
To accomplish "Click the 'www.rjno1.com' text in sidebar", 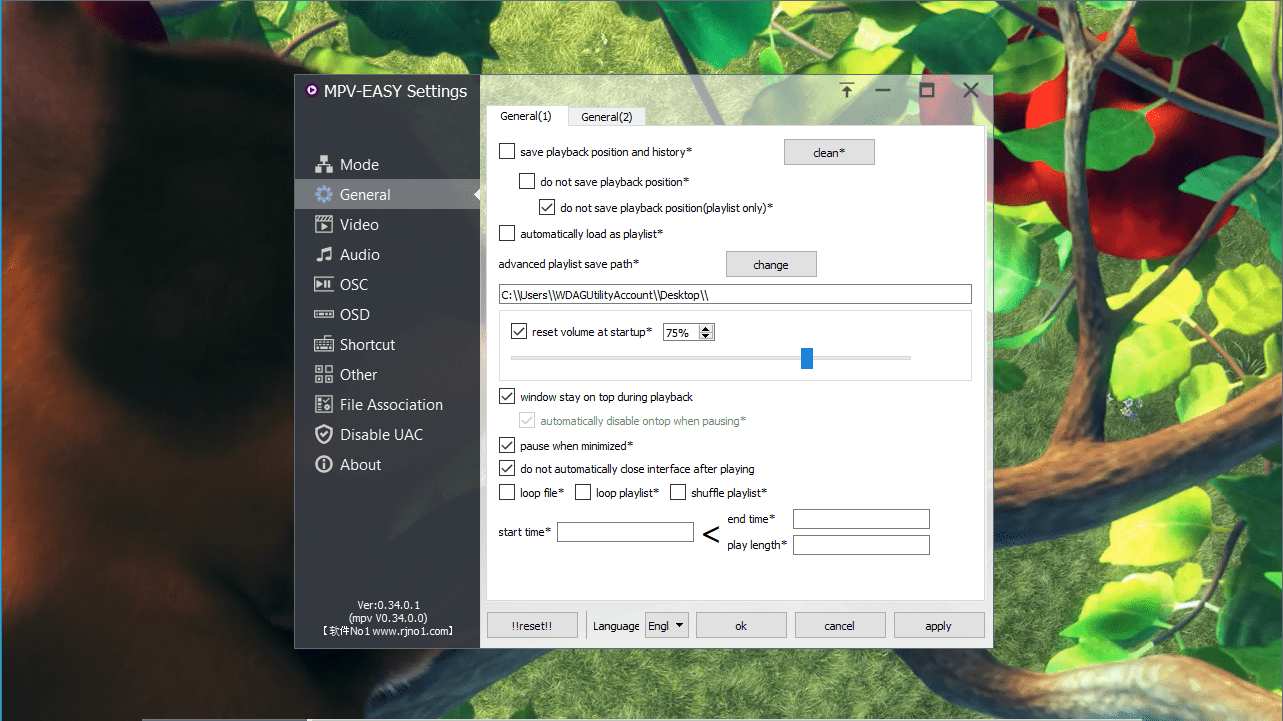I will (x=412, y=631).
